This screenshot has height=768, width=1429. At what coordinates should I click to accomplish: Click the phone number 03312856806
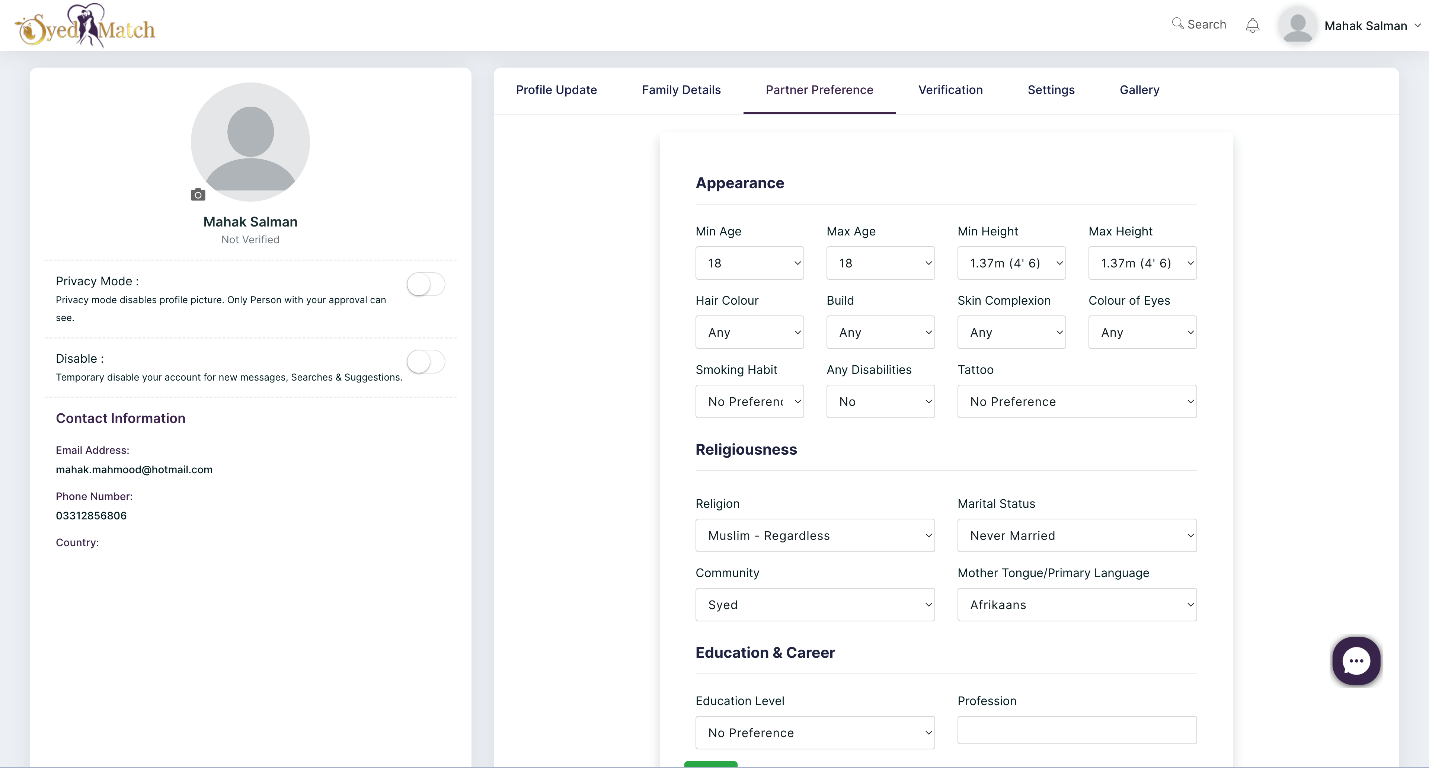[91, 516]
